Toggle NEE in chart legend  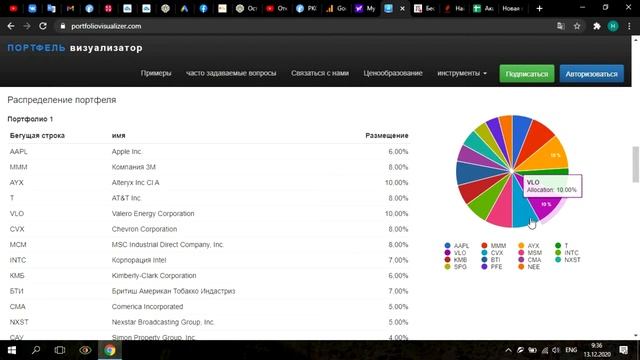[x=529, y=267]
